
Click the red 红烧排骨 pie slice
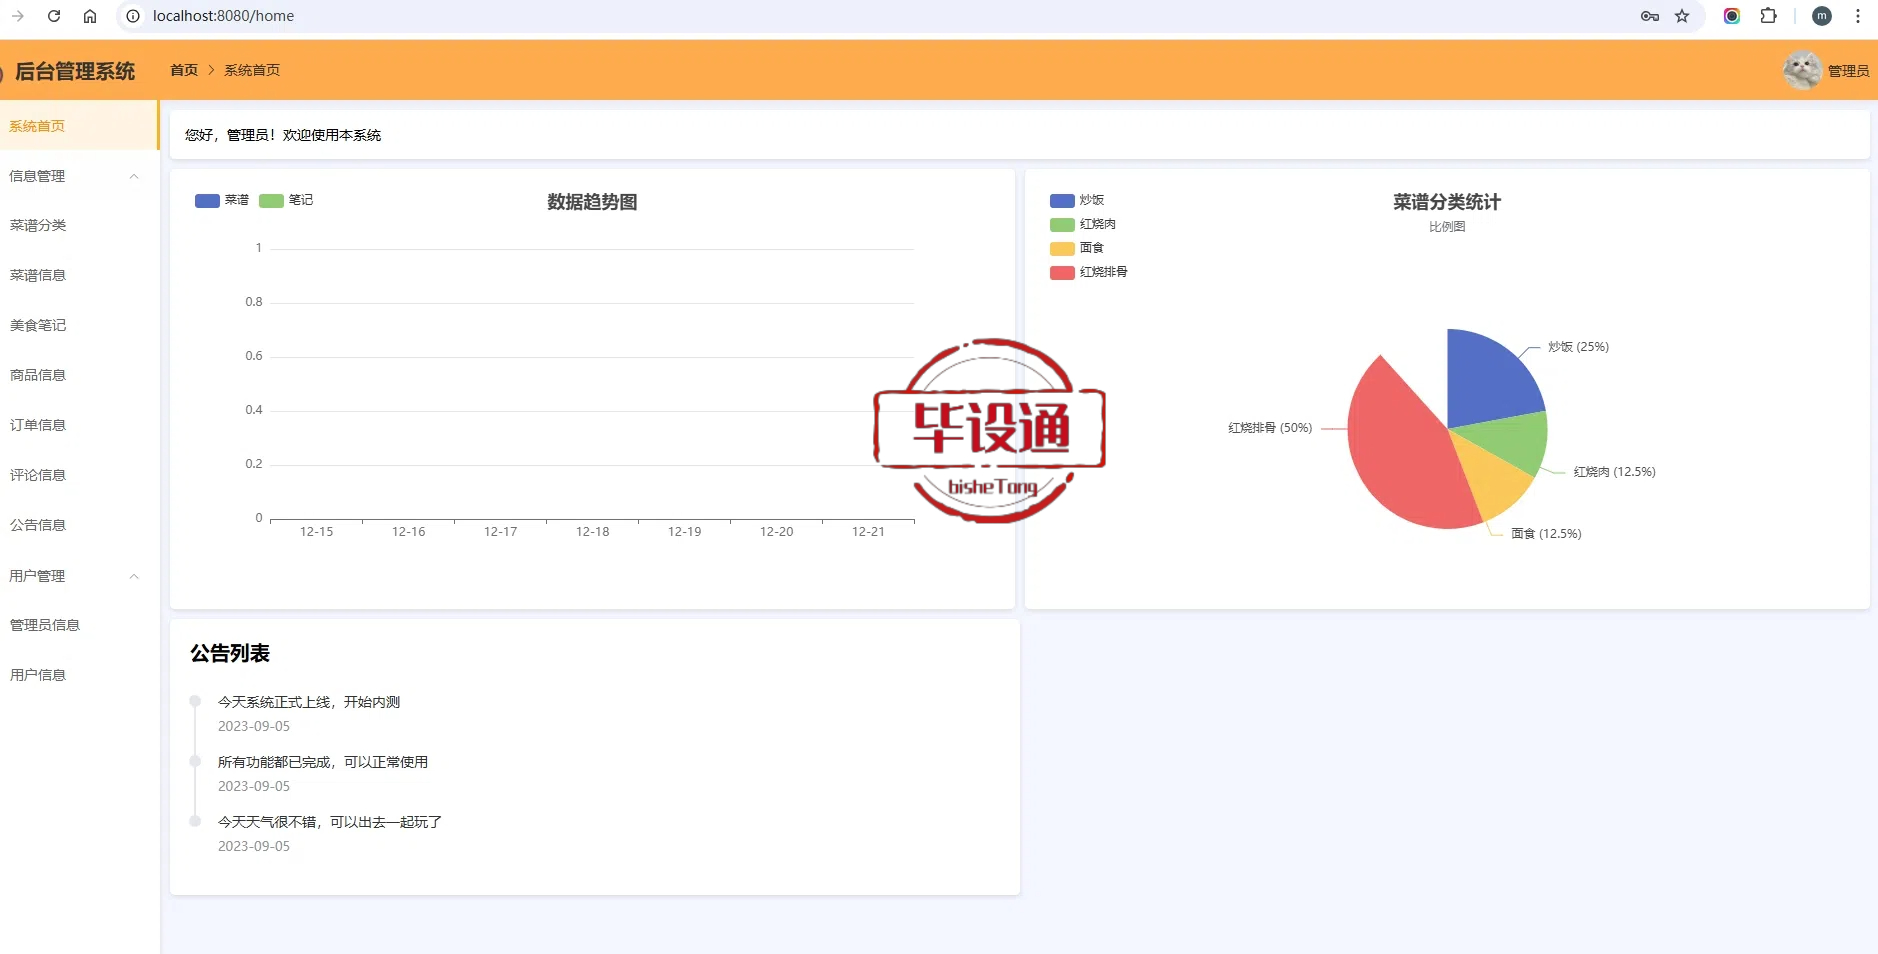click(x=1400, y=460)
